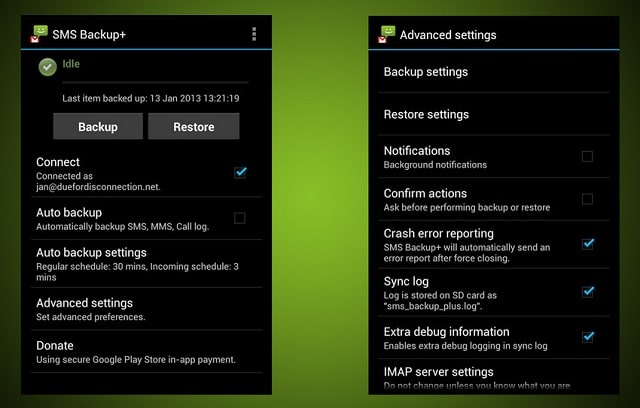Viewport: 640px width, 408px height.
Task: Click the green Idle status checkmark icon
Action: [x=47, y=67]
